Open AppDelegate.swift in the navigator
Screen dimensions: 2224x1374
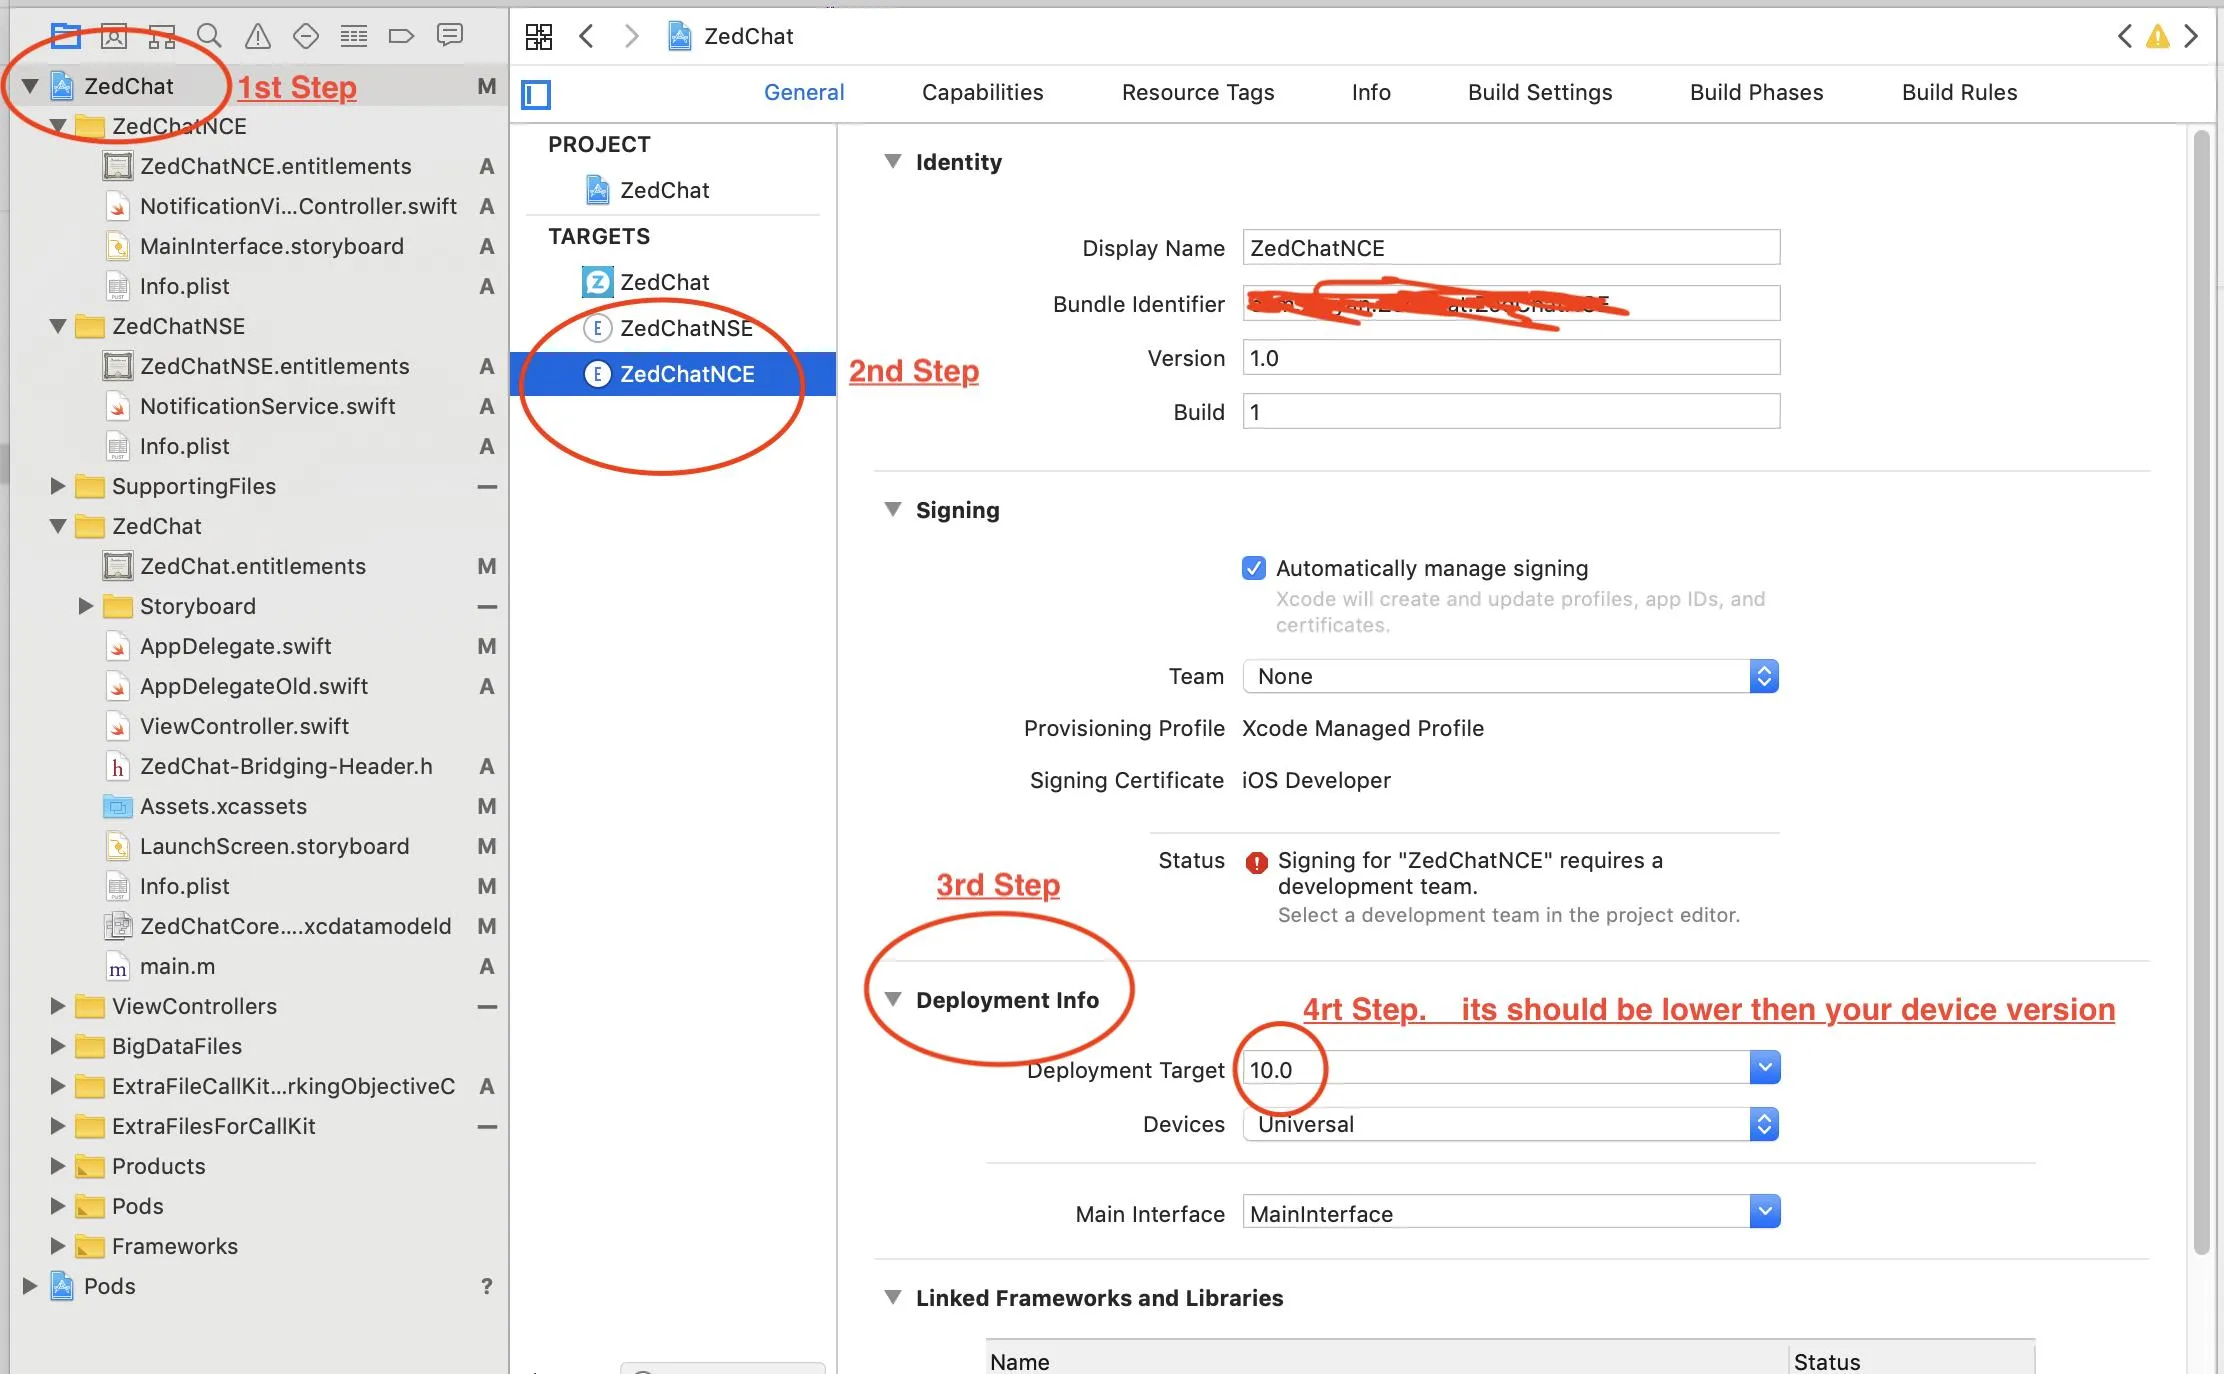236,646
